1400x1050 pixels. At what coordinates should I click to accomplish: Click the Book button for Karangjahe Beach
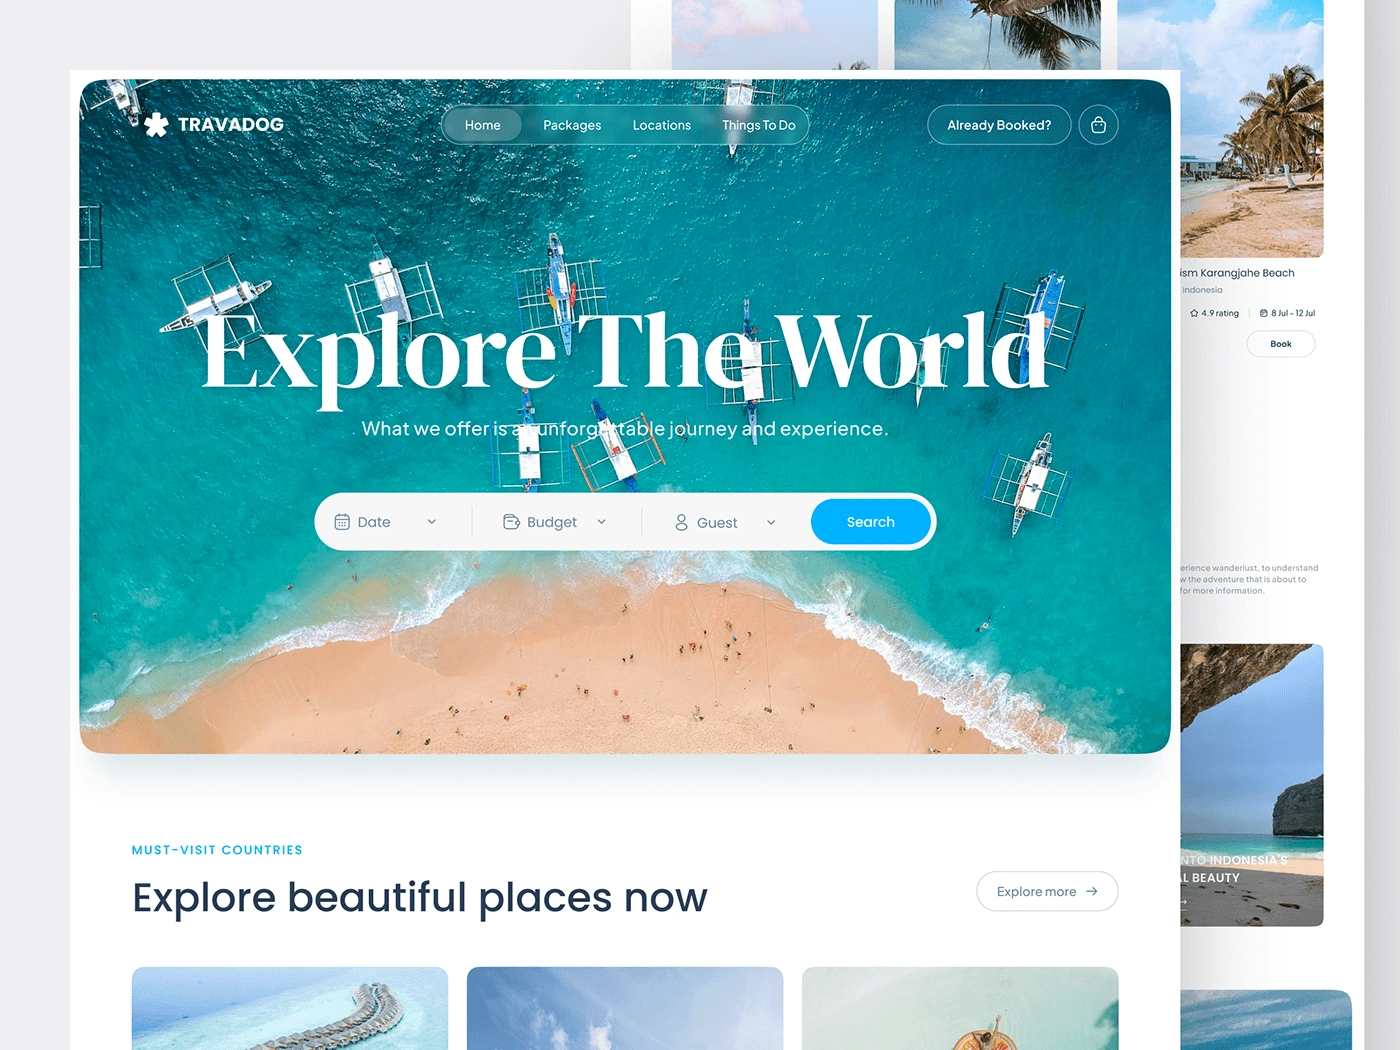click(1281, 344)
